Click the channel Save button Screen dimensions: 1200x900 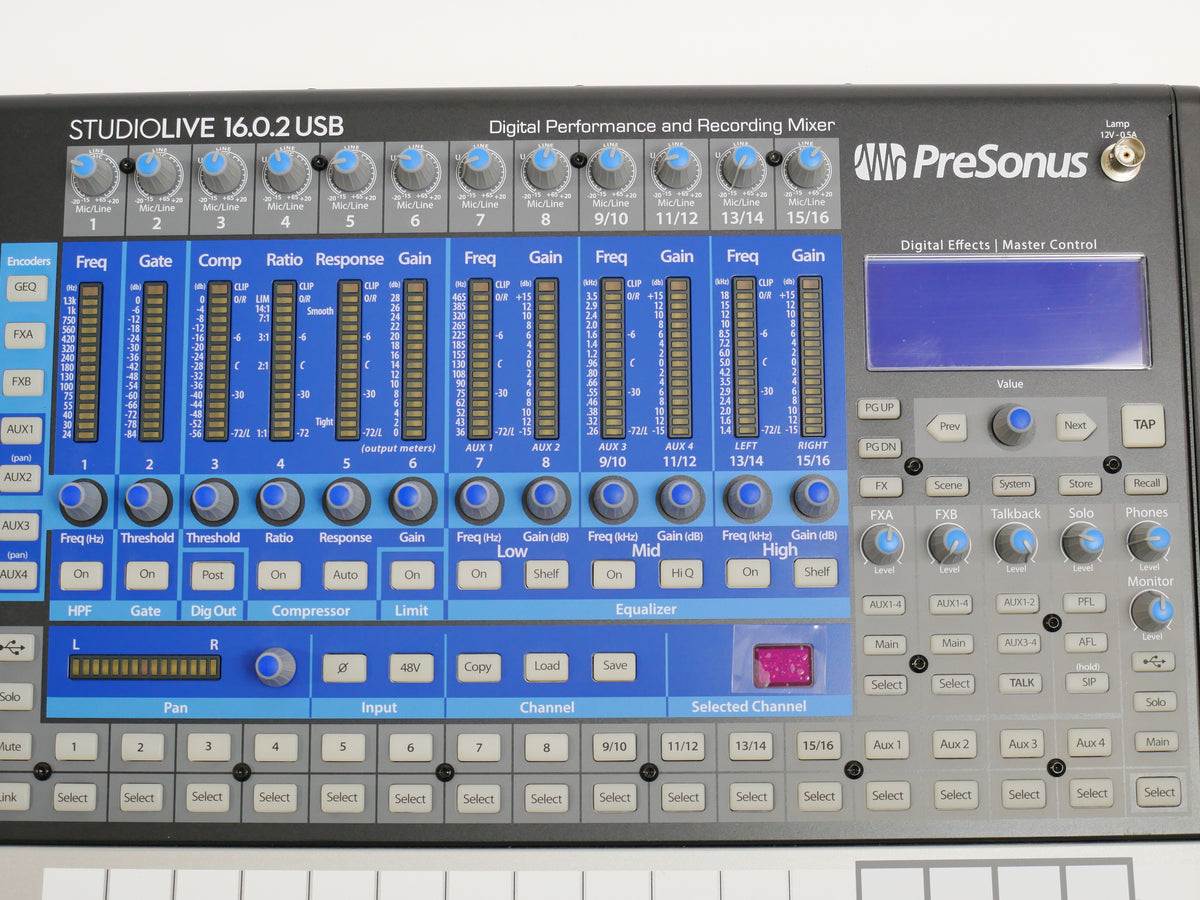(614, 666)
